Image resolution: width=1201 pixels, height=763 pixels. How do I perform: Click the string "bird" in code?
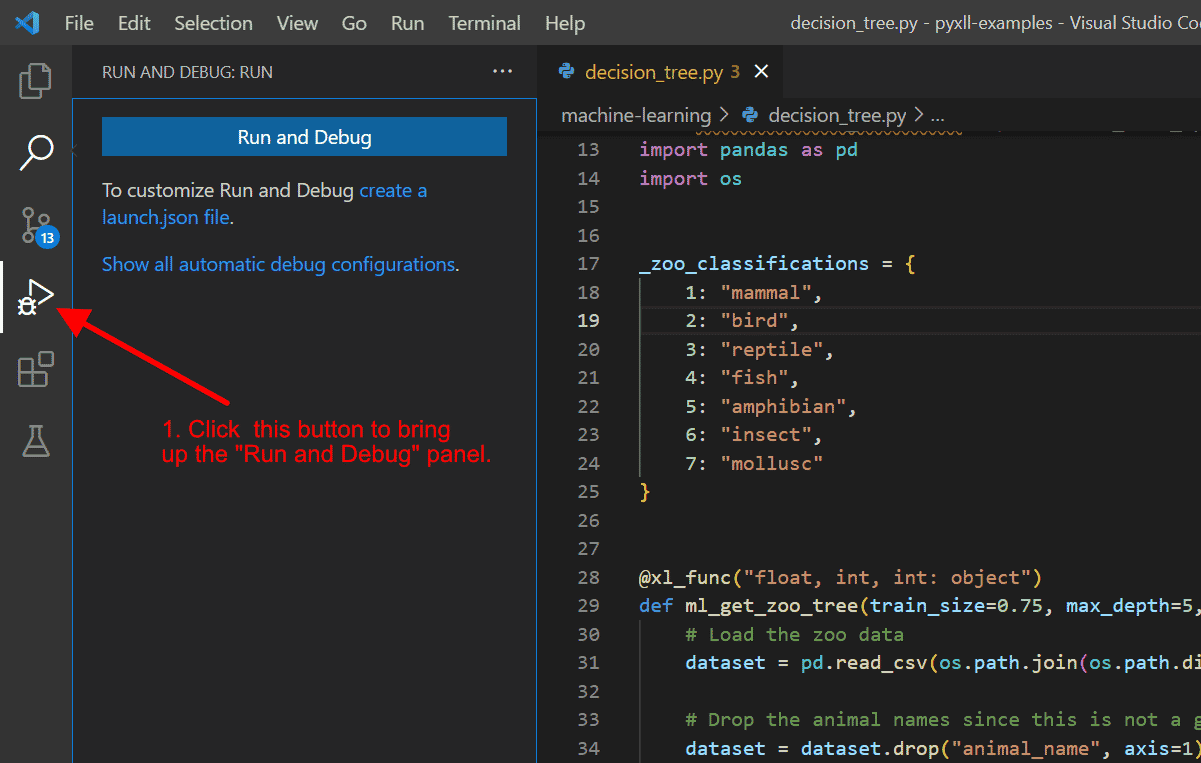coord(757,321)
